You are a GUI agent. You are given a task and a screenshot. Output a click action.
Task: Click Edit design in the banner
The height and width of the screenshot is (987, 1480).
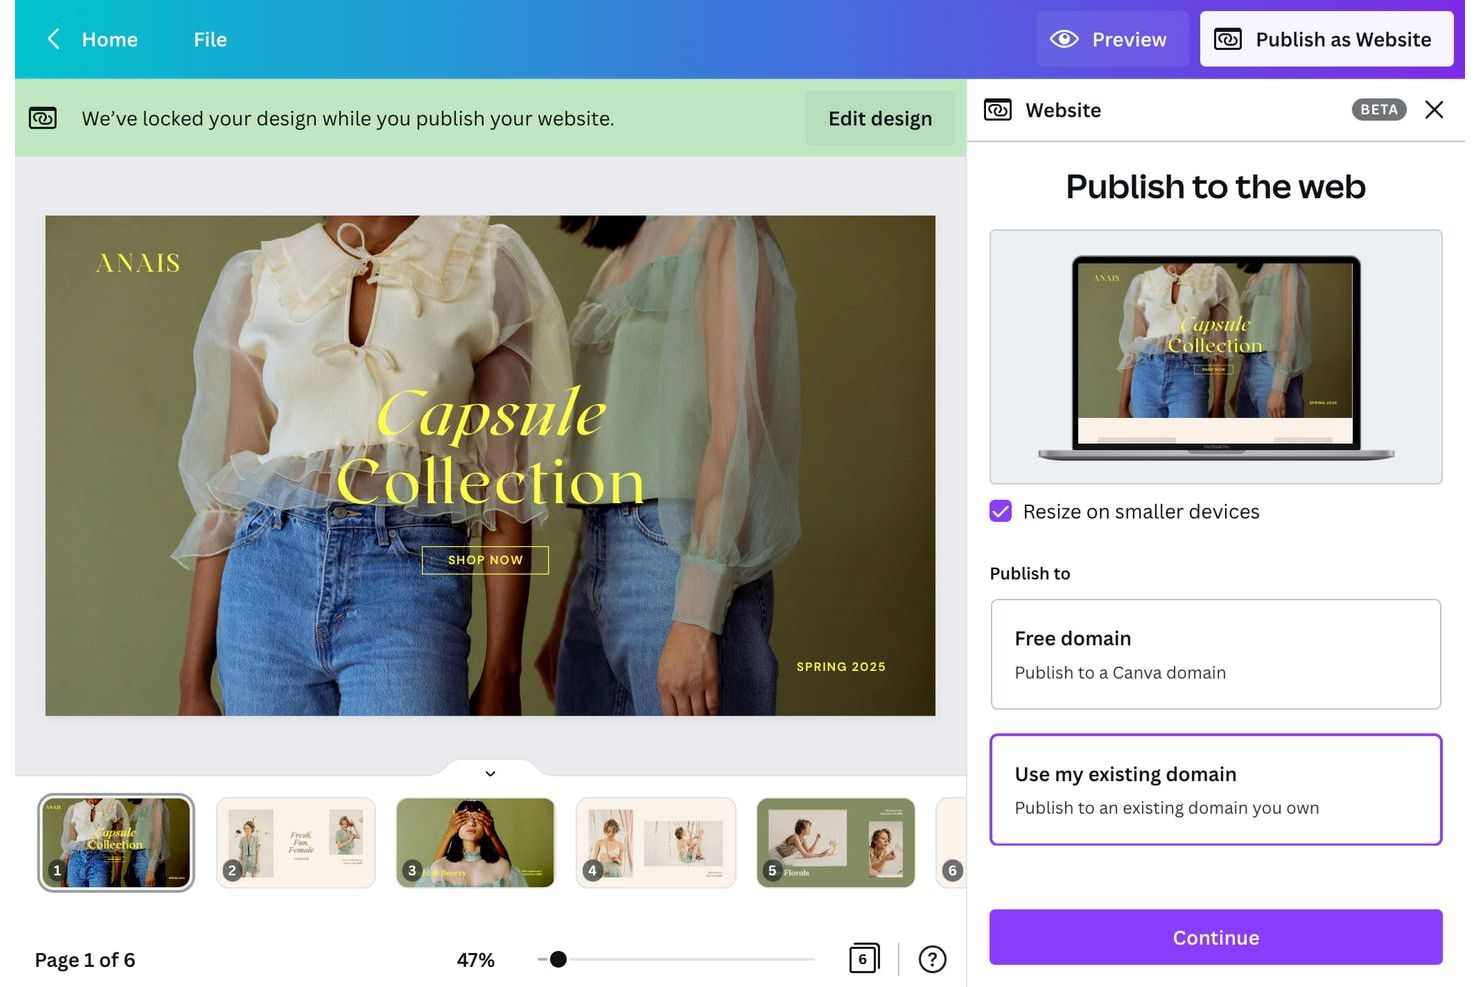click(x=879, y=118)
